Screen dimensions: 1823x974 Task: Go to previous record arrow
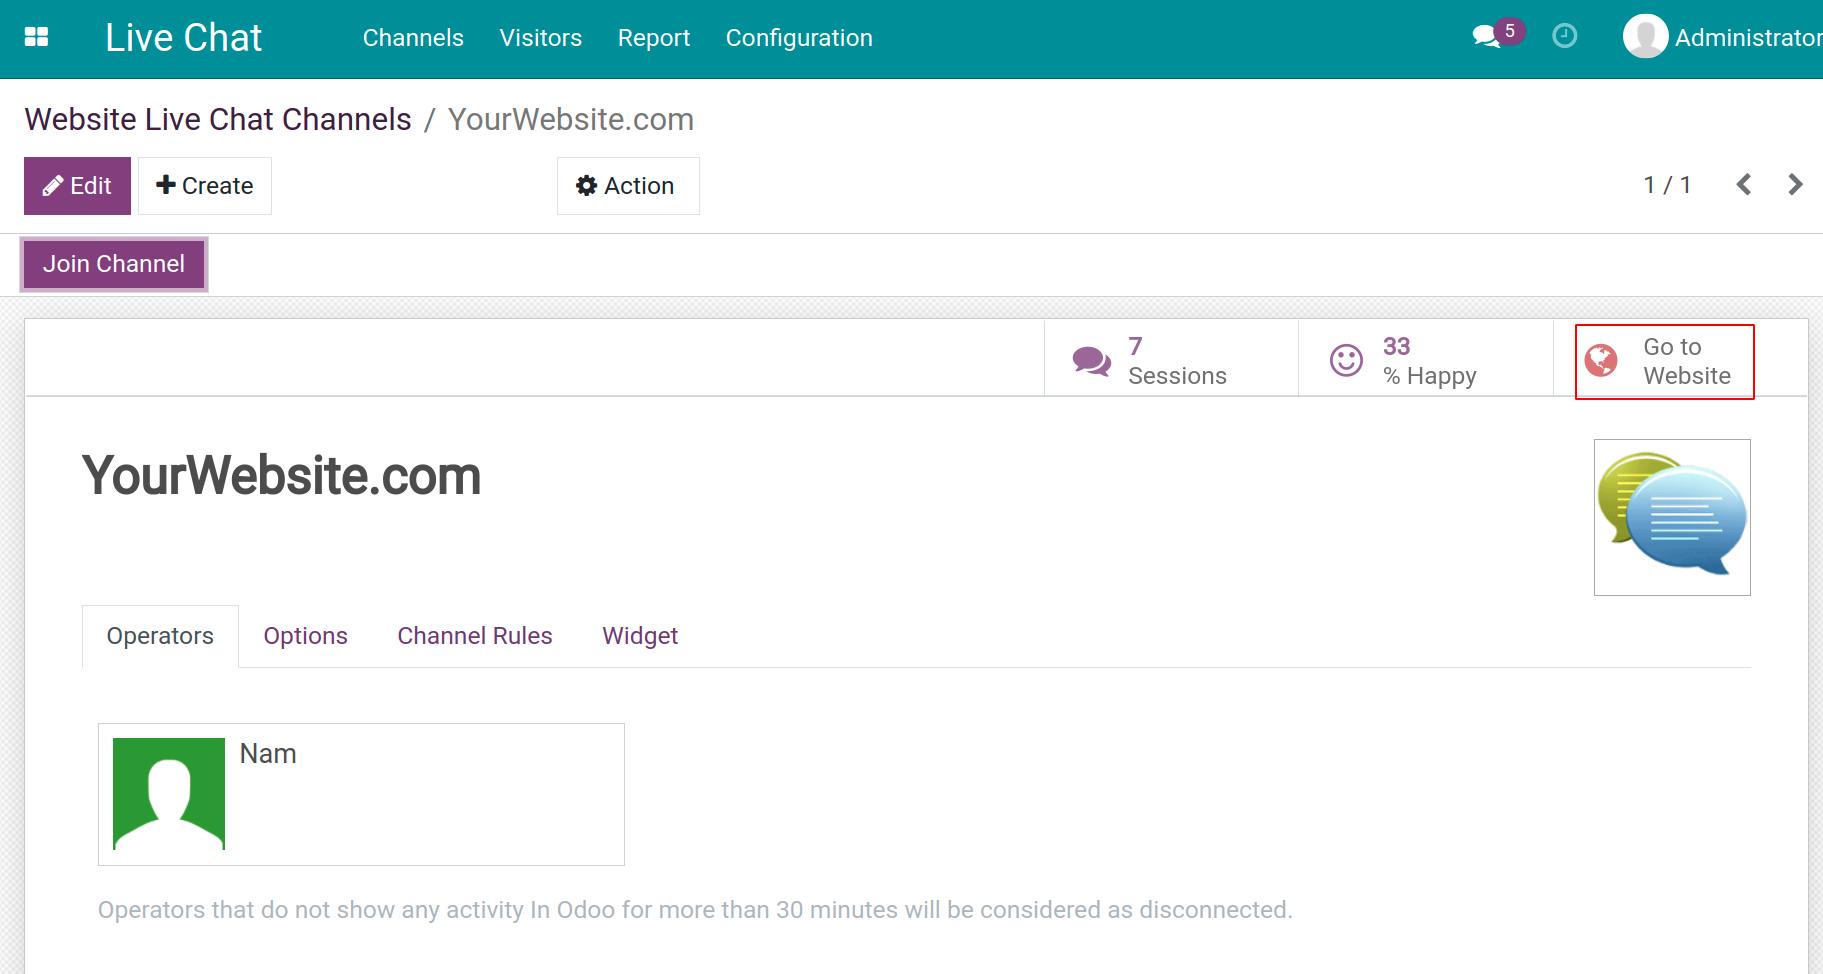pos(1744,185)
